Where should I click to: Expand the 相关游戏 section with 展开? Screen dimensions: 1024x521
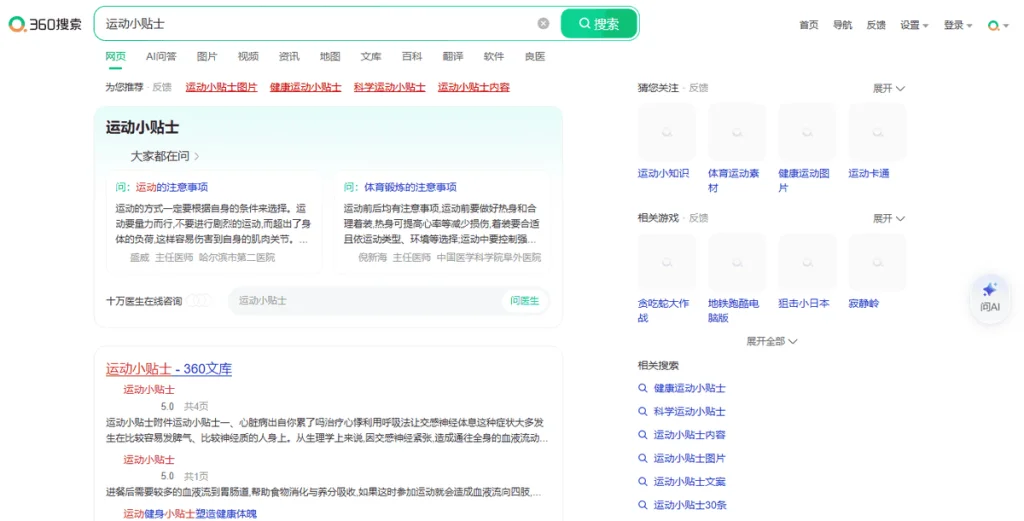pos(889,218)
